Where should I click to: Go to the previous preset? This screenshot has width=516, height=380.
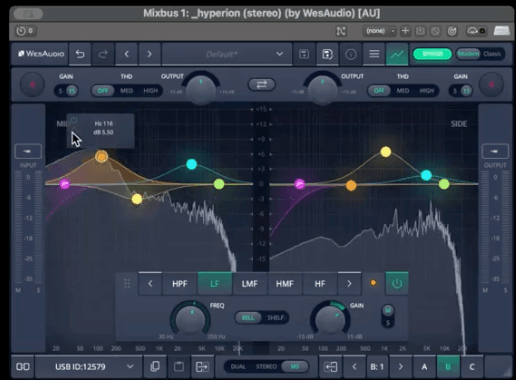click(127, 54)
